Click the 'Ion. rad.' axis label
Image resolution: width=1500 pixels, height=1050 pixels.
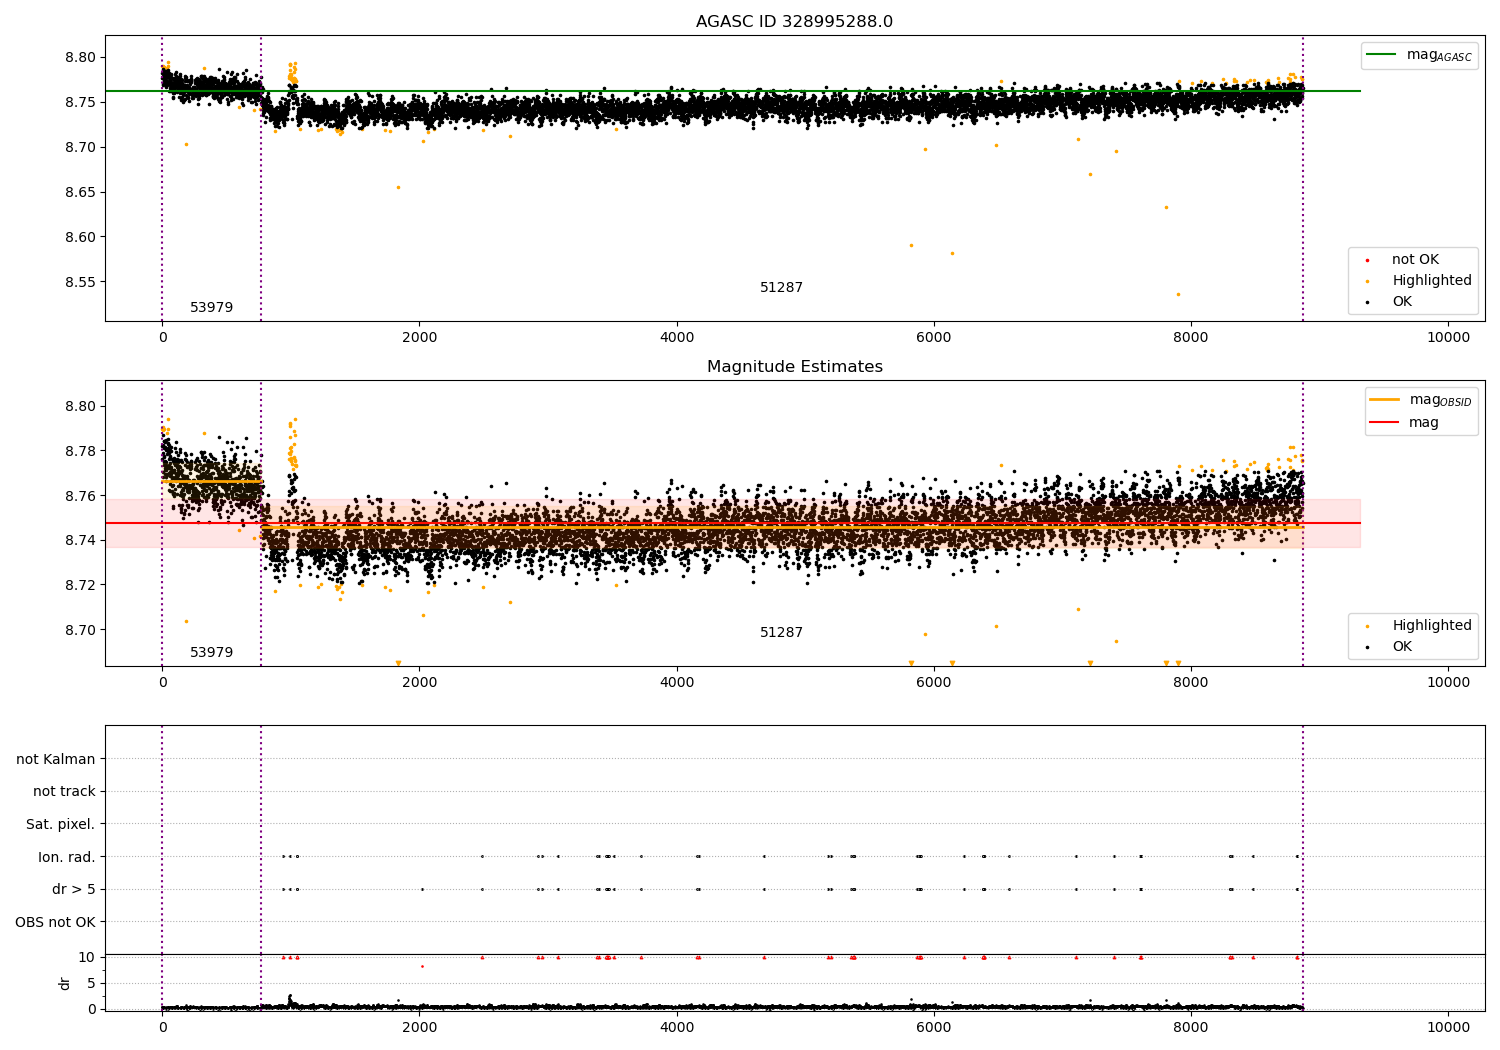[67, 857]
